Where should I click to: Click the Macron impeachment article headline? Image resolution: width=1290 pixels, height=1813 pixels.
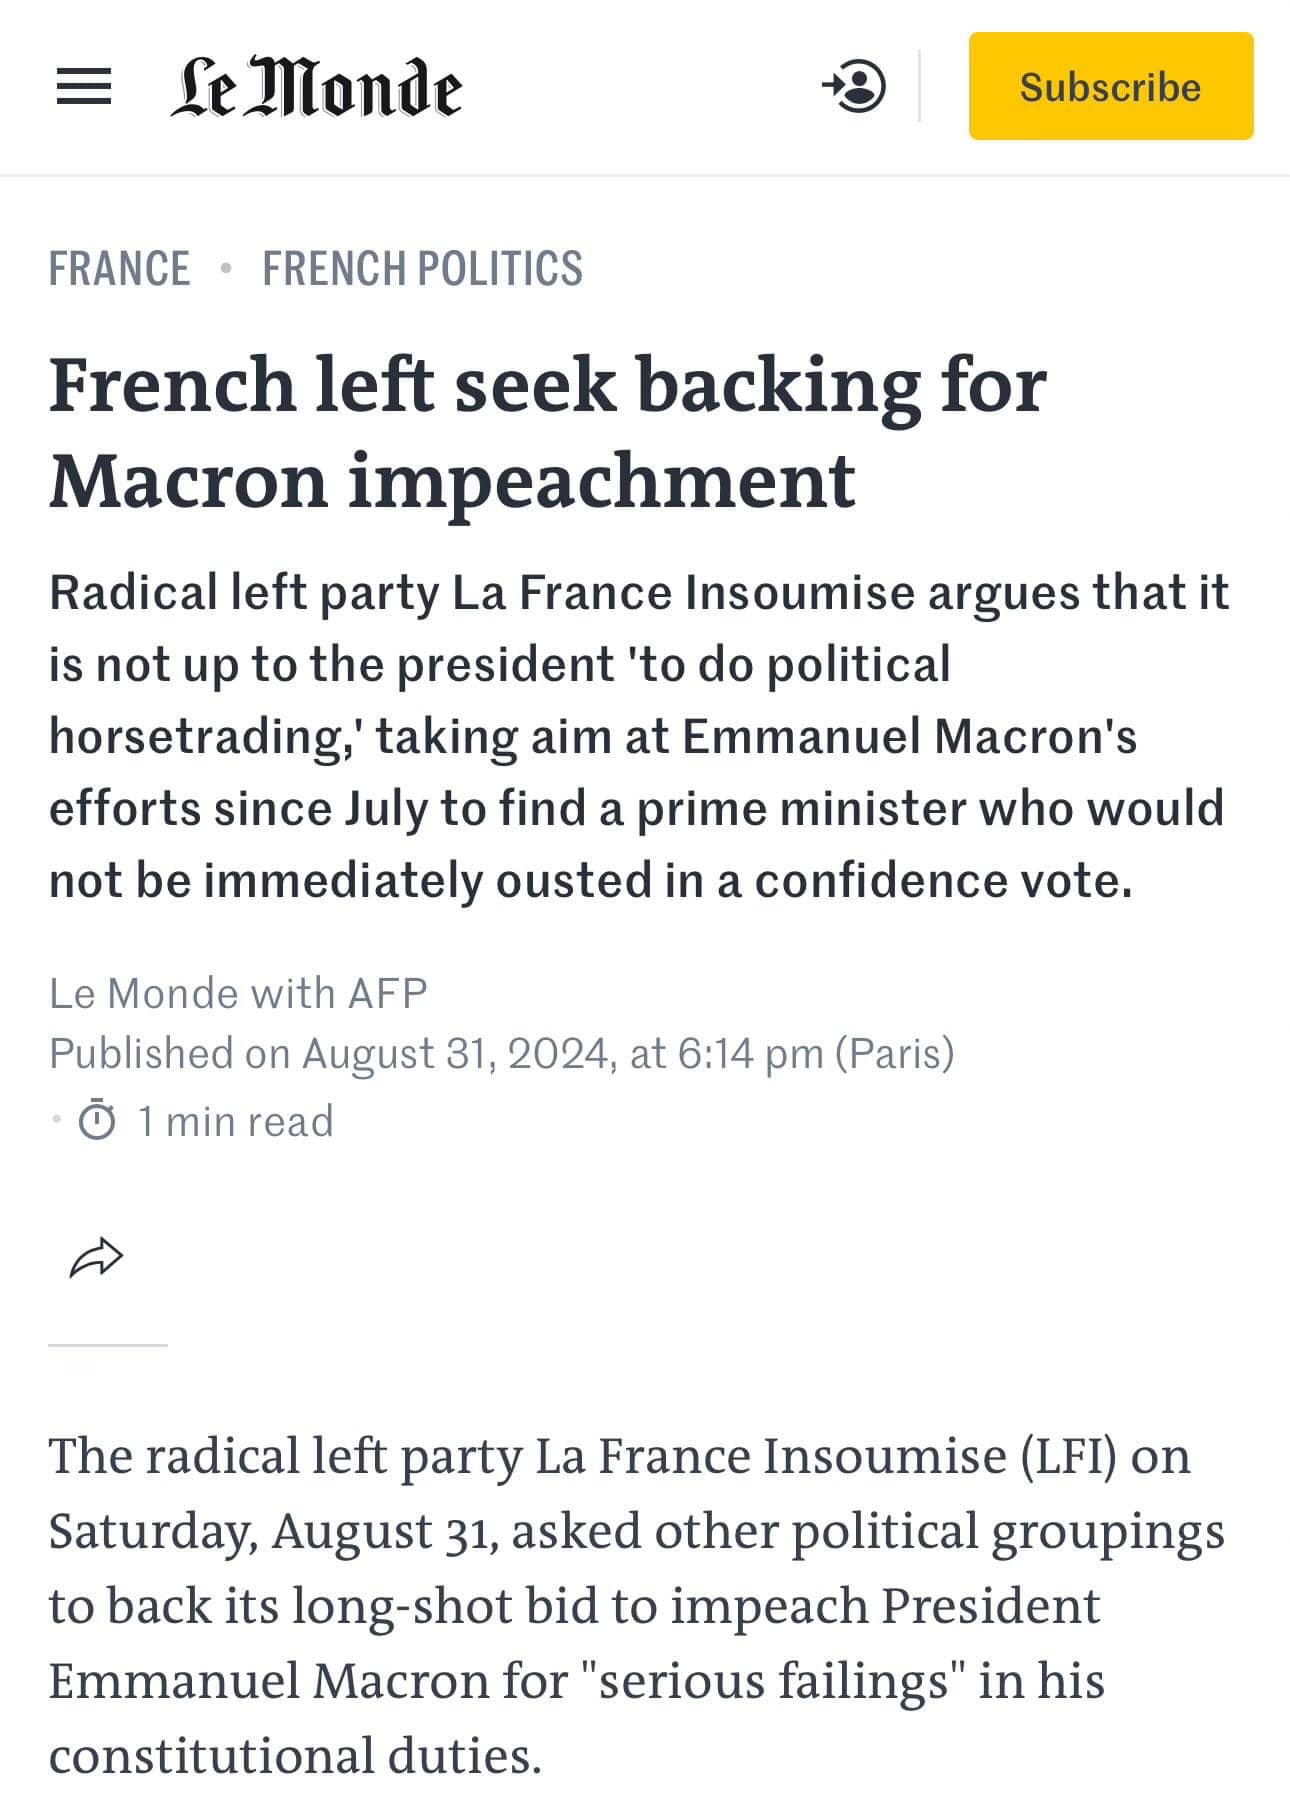point(547,432)
